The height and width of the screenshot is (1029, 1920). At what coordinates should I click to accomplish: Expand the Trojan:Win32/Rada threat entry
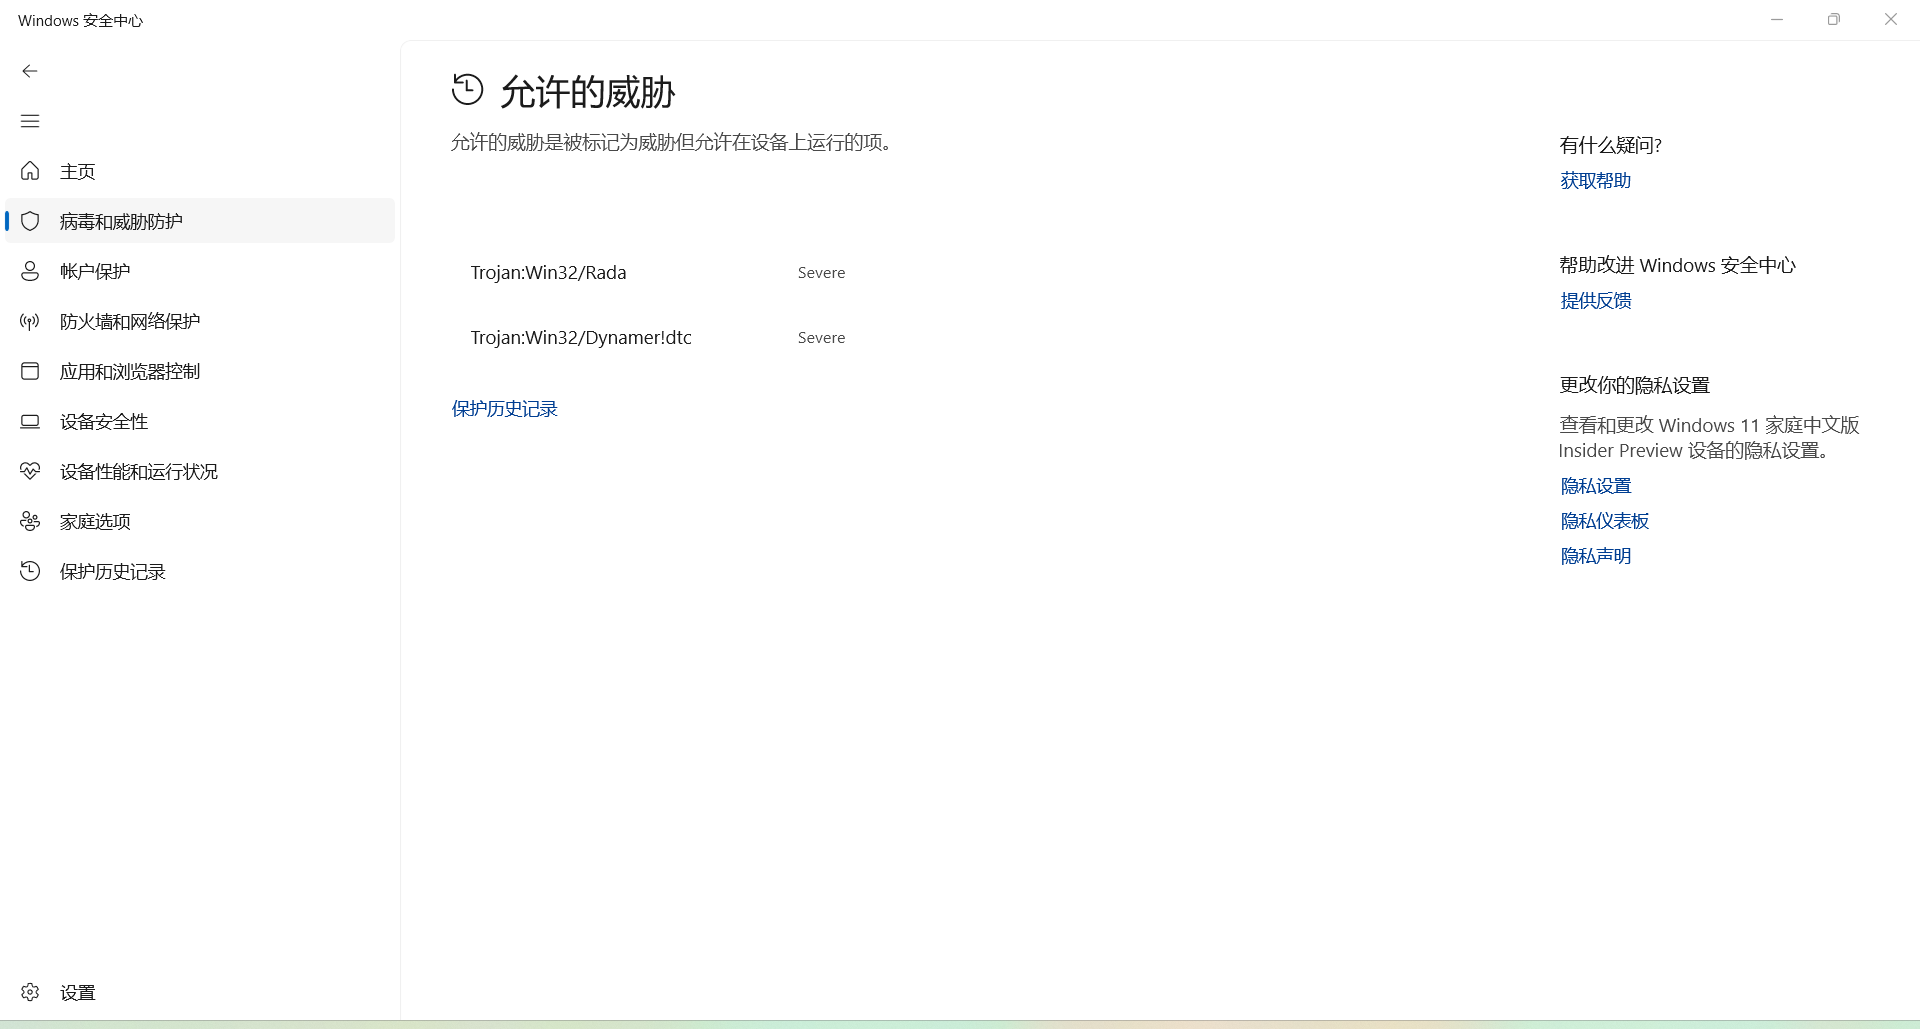point(548,273)
